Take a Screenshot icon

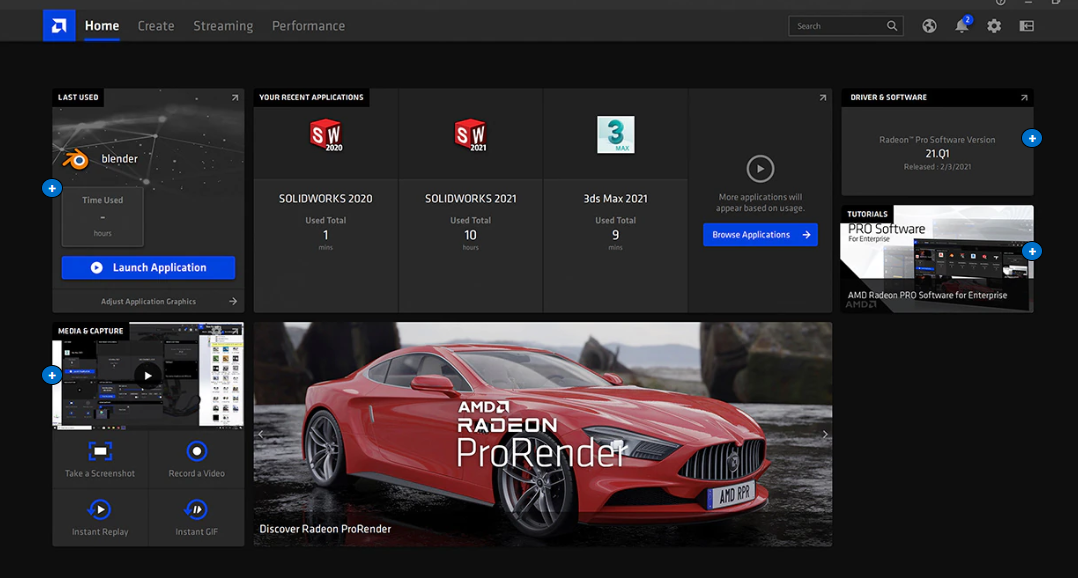(x=100, y=452)
